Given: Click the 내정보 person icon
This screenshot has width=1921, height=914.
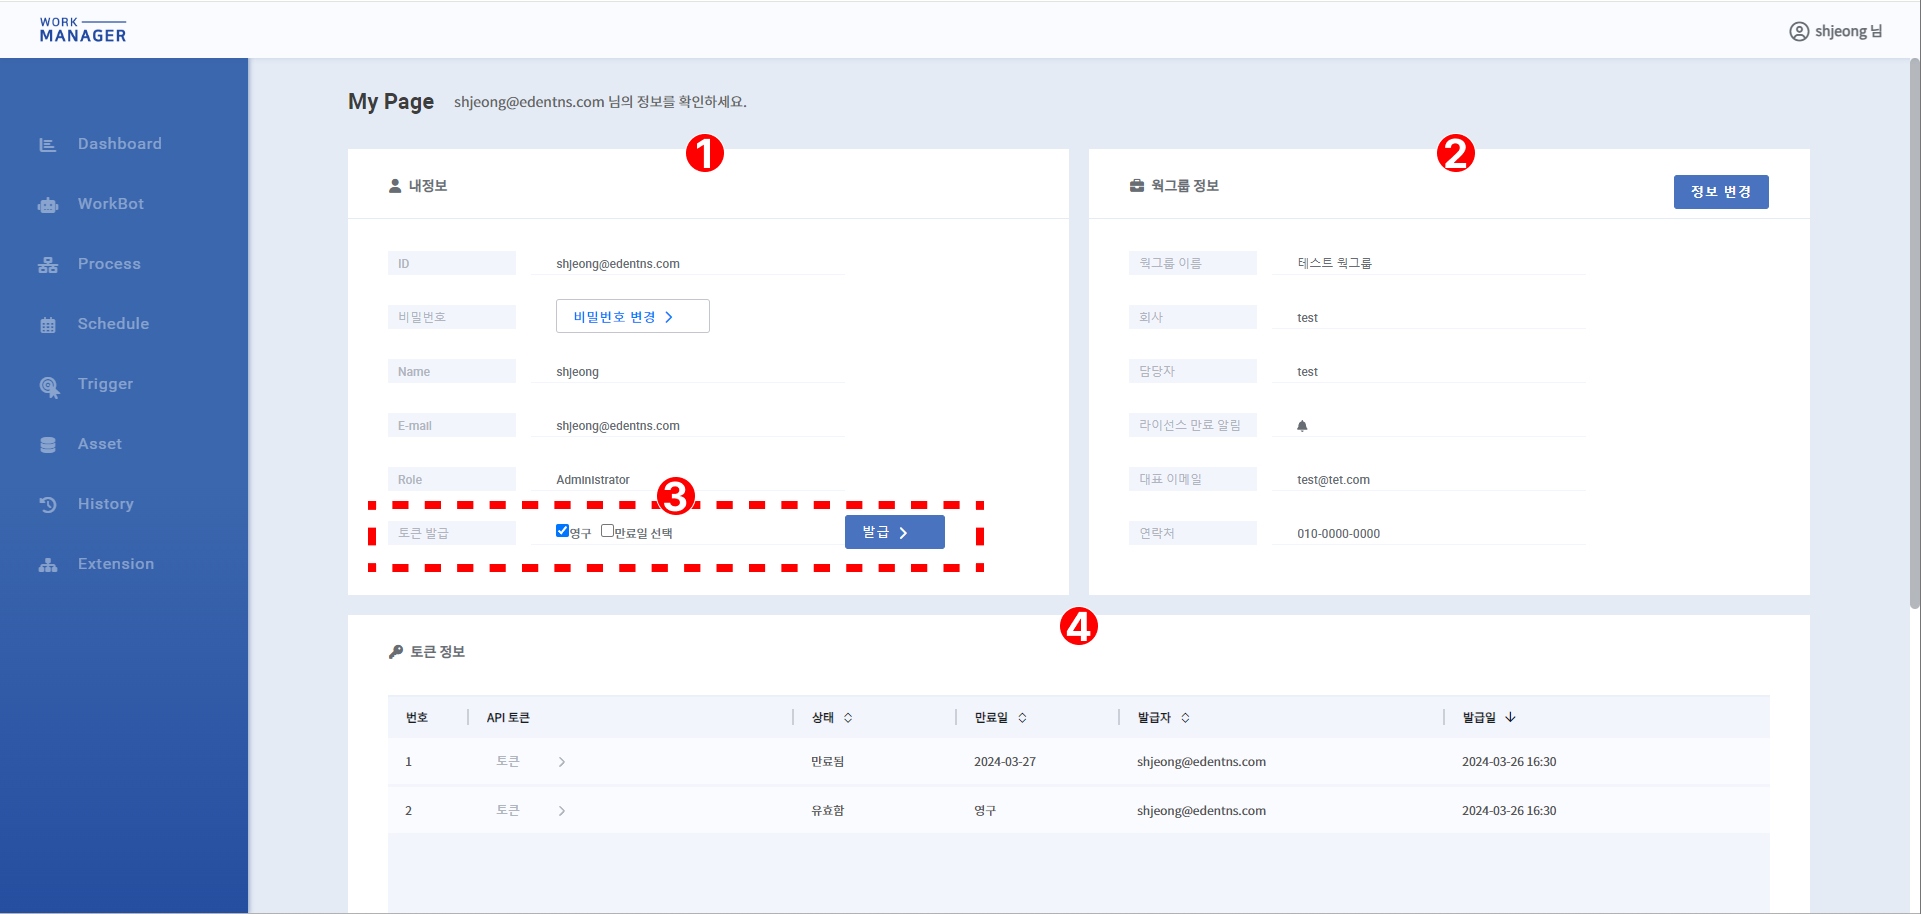Looking at the screenshot, I should point(395,186).
